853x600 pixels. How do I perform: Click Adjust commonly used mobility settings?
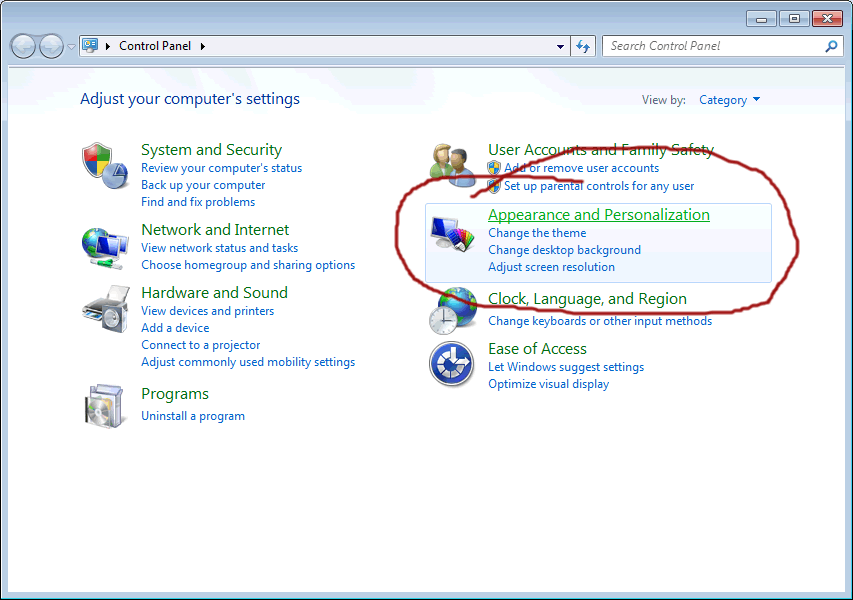tap(248, 362)
